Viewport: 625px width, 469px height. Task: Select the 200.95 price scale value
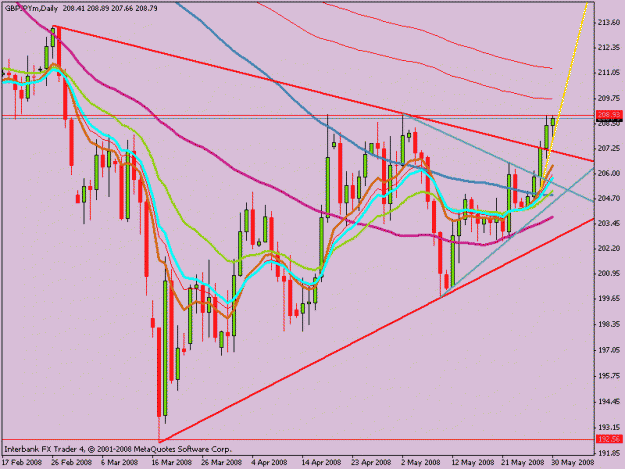tap(608, 273)
